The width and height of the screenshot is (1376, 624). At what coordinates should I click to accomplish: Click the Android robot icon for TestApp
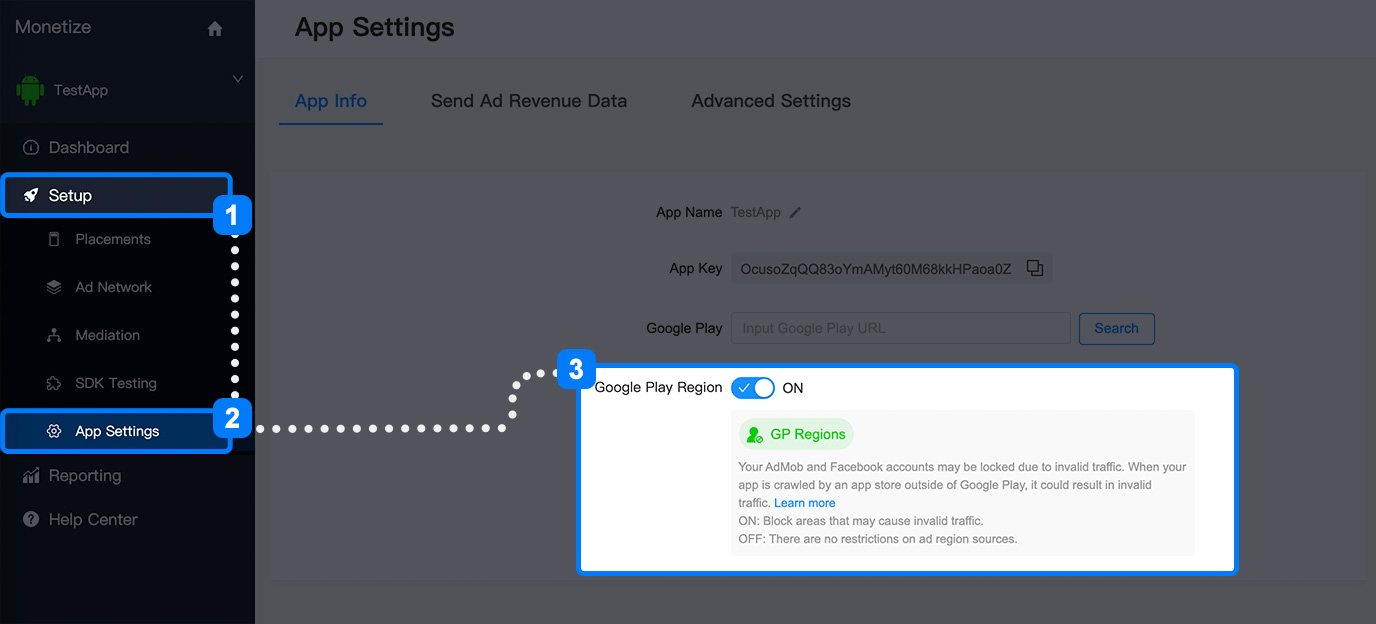click(31, 90)
